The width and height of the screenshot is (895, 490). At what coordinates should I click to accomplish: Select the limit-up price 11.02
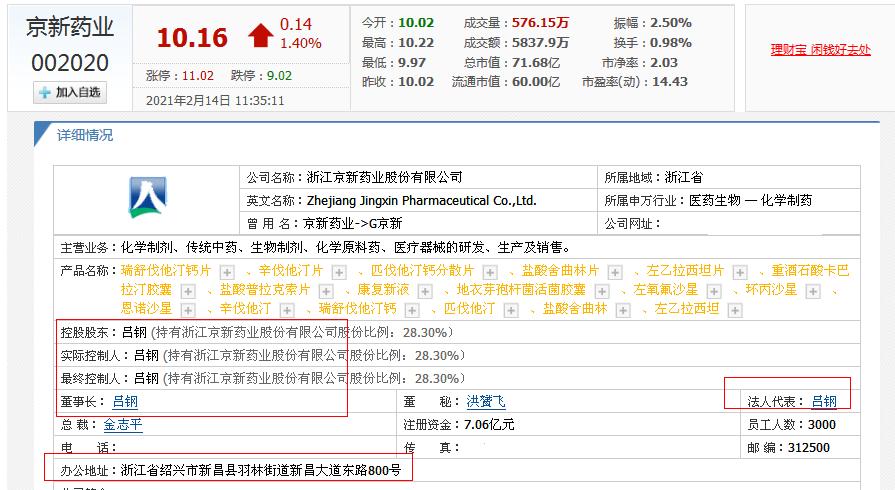coord(198,75)
